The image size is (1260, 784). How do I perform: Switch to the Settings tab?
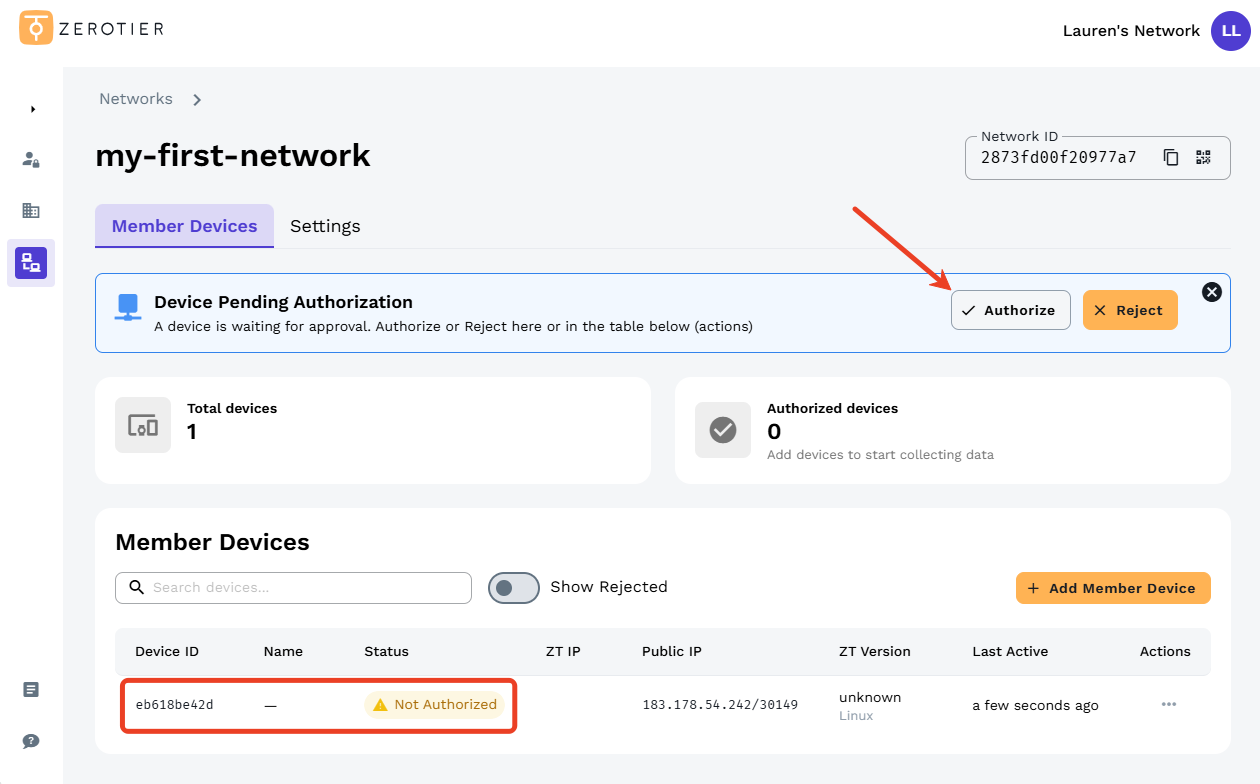[324, 226]
